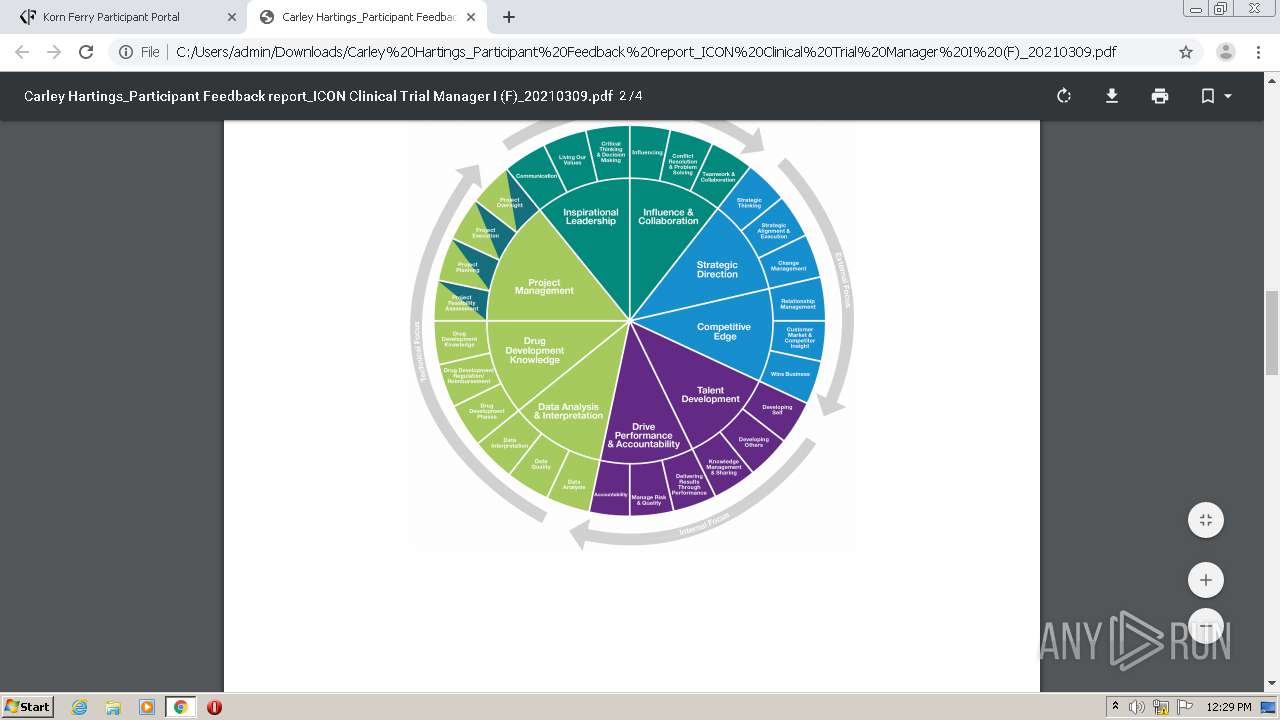This screenshot has width=1280, height=720.
Task: Click the Manage Risk & Quality segment
Action: (648, 500)
